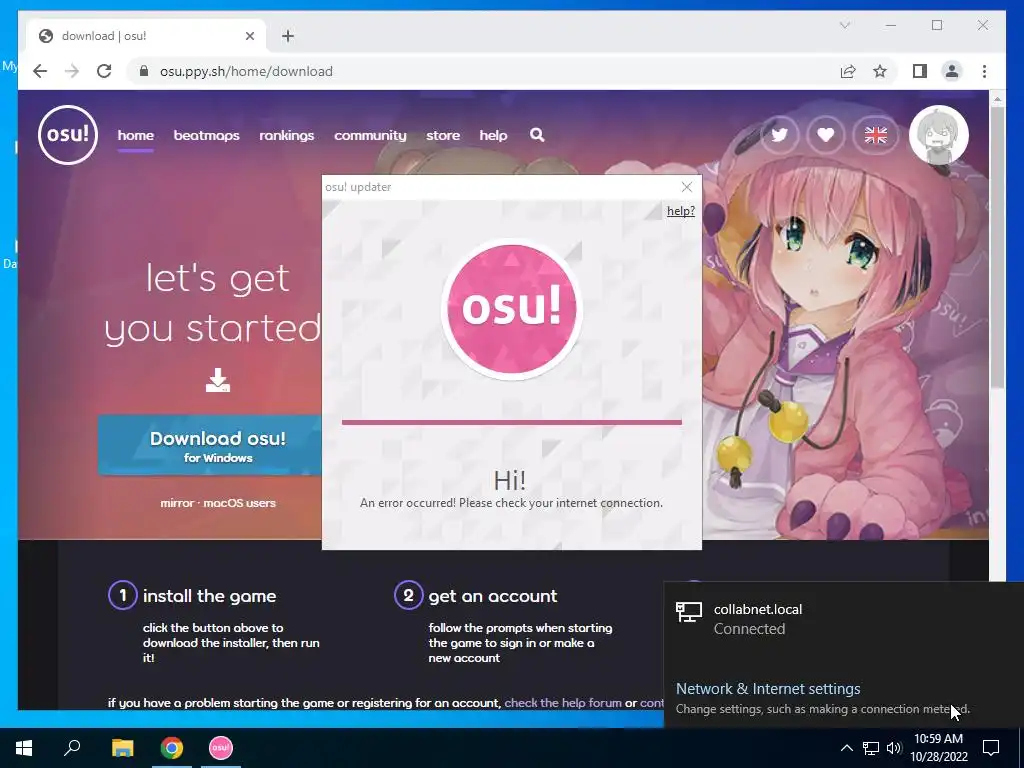Reload the osu! download page
Image resolution: width=1024 pixels, height=768 pixels.
(104, 71)
